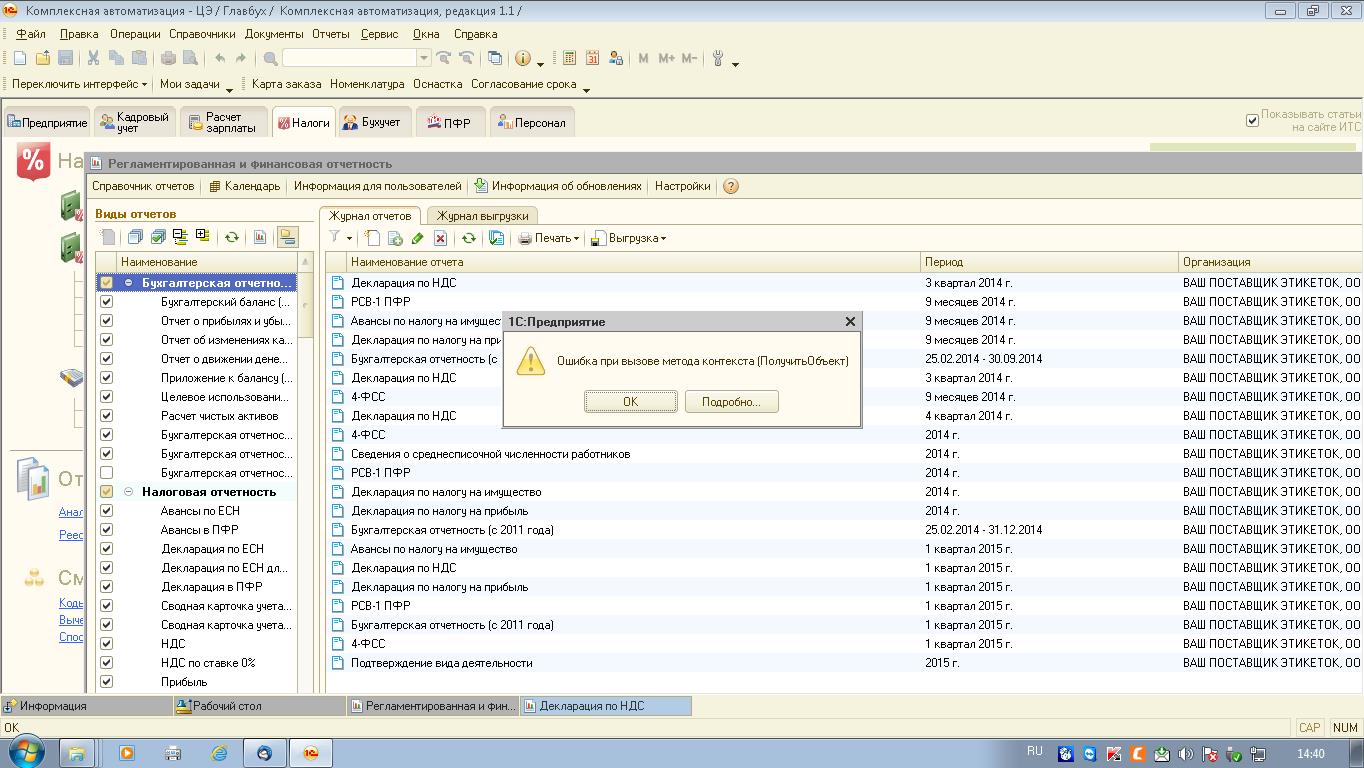Switch to the Журнал выгрузки tab
The width and height of the screenshot is (1364, 768).
[482, 215]
